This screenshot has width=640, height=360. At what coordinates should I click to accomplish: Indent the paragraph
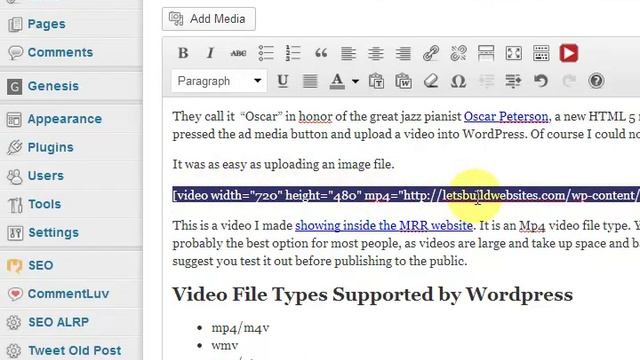[513, 81]
